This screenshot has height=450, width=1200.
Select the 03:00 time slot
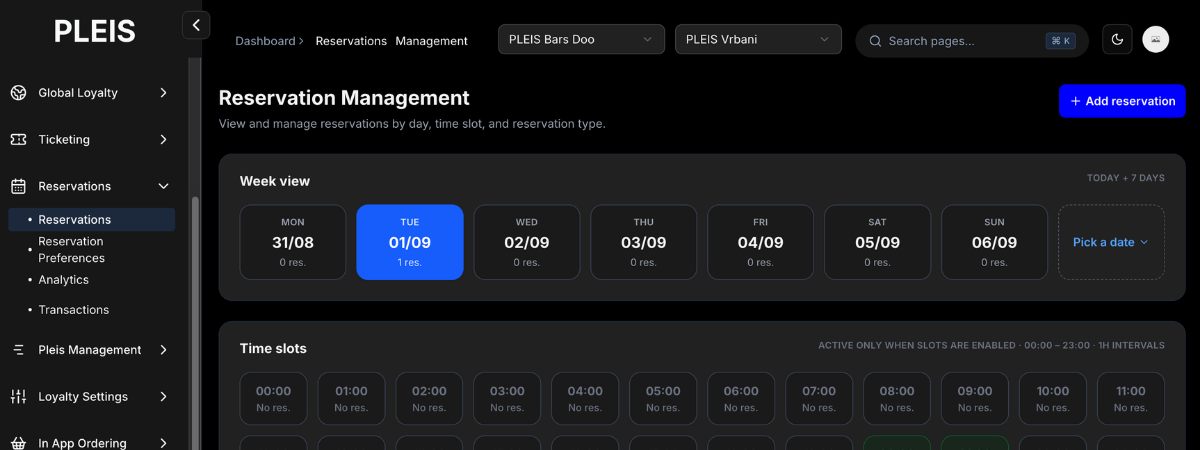pyautogui.click(x=507, y=398)
